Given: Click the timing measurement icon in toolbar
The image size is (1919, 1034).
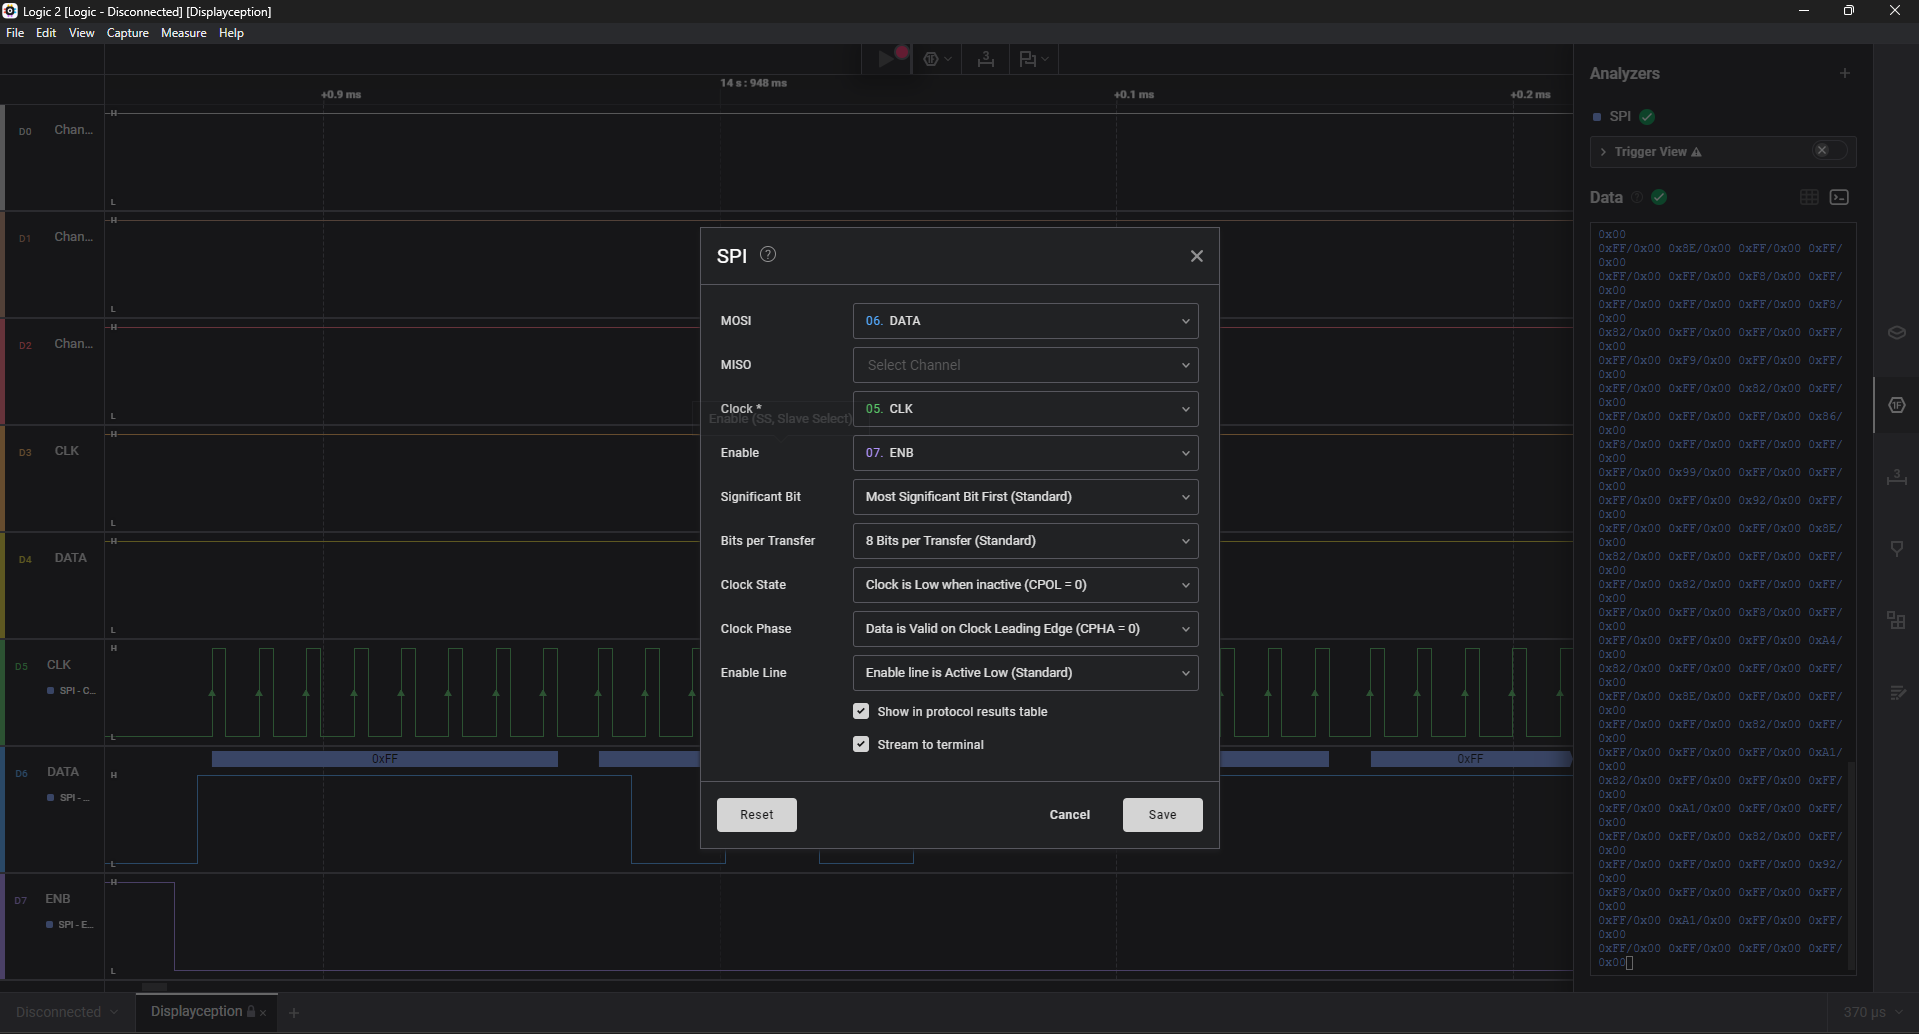Looking at the screenshot, I should [x=986, y=60].
